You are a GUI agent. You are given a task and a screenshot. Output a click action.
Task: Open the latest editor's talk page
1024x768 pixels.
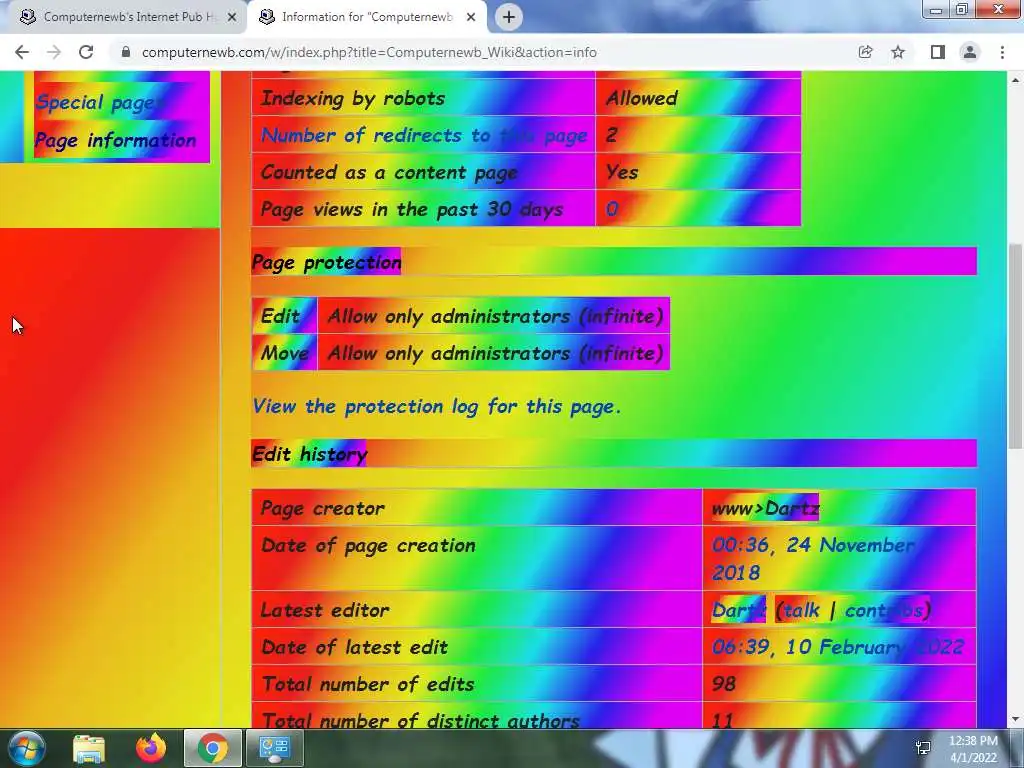(x=801, y=610)
